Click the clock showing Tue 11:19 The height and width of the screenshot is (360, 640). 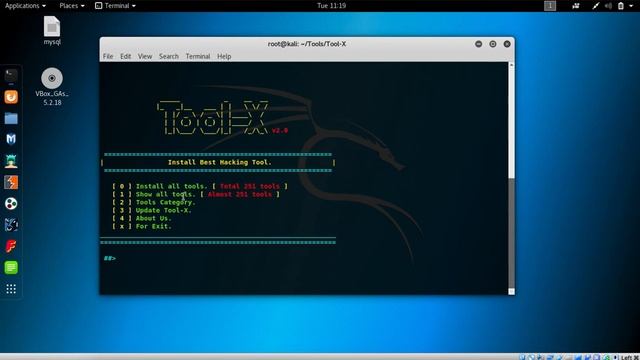click(x=331, y=6)
